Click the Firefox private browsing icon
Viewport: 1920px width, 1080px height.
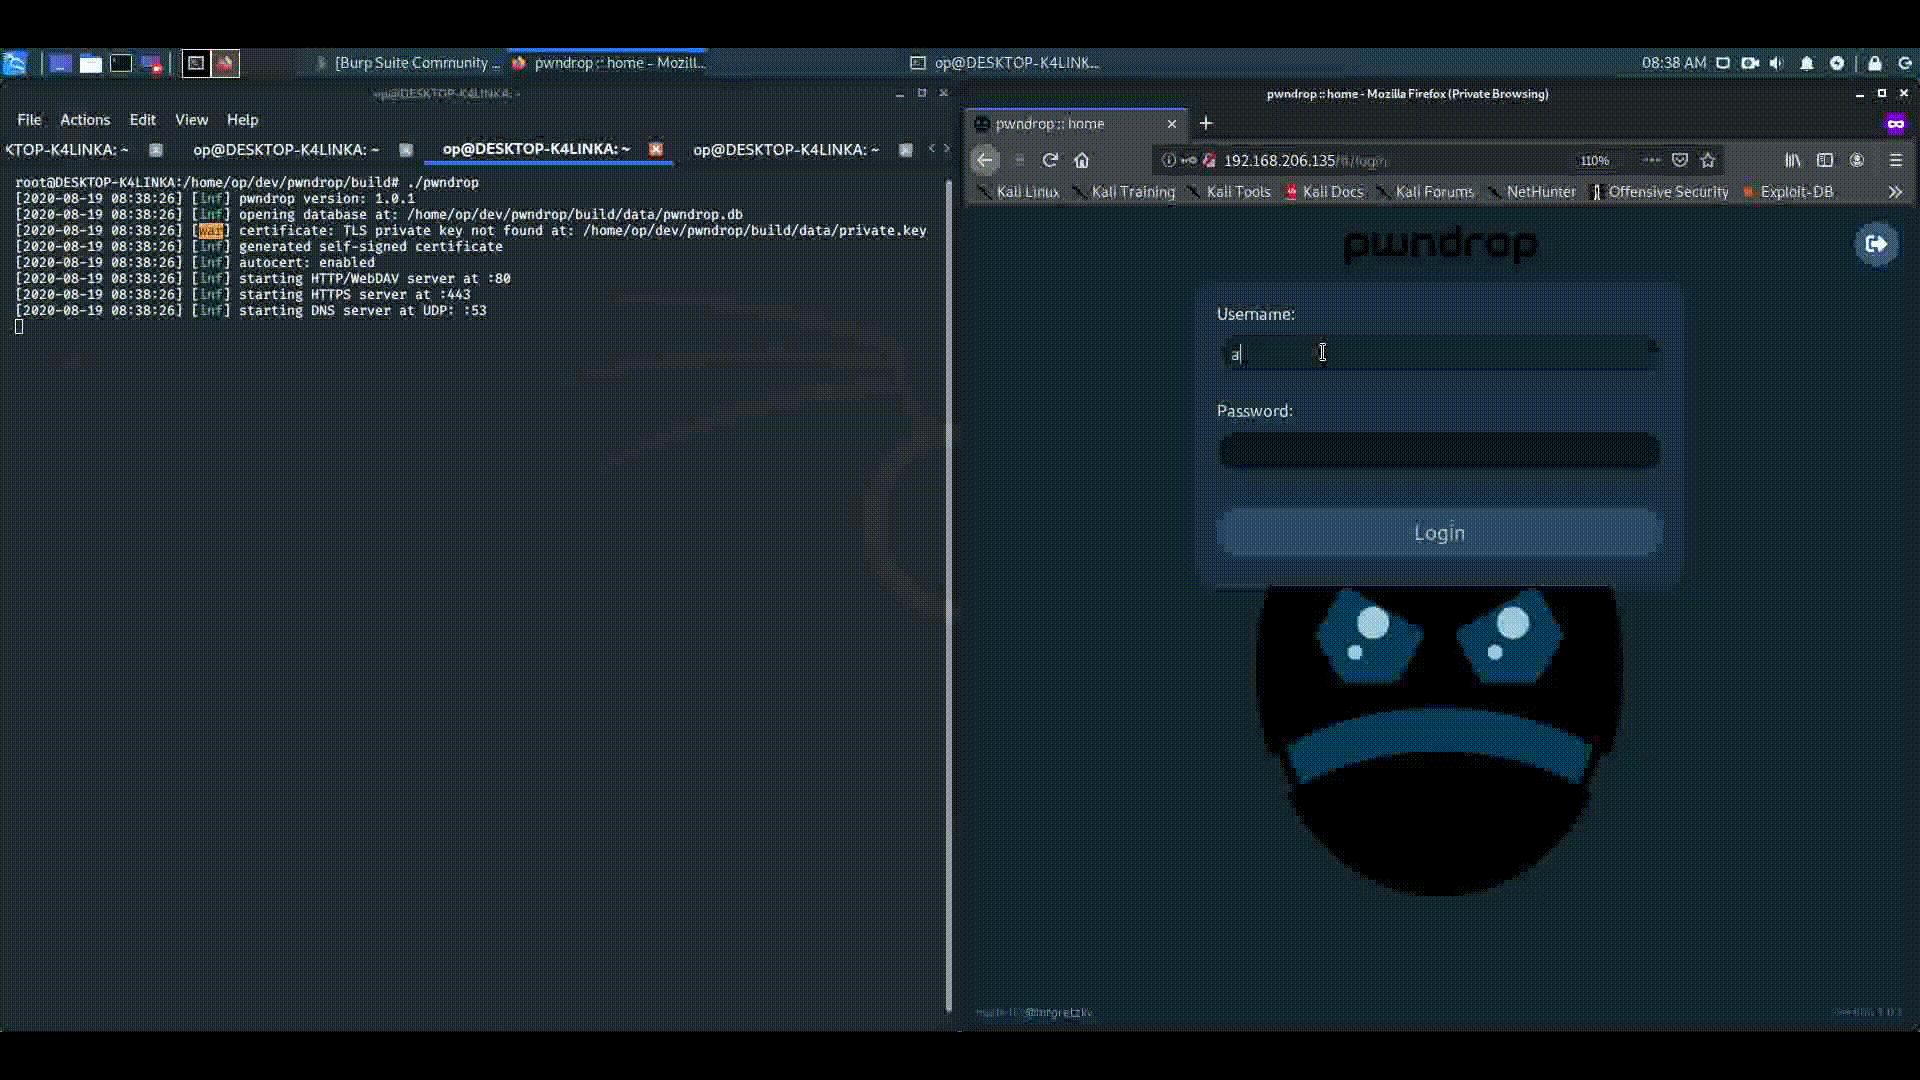(1896, 123)
